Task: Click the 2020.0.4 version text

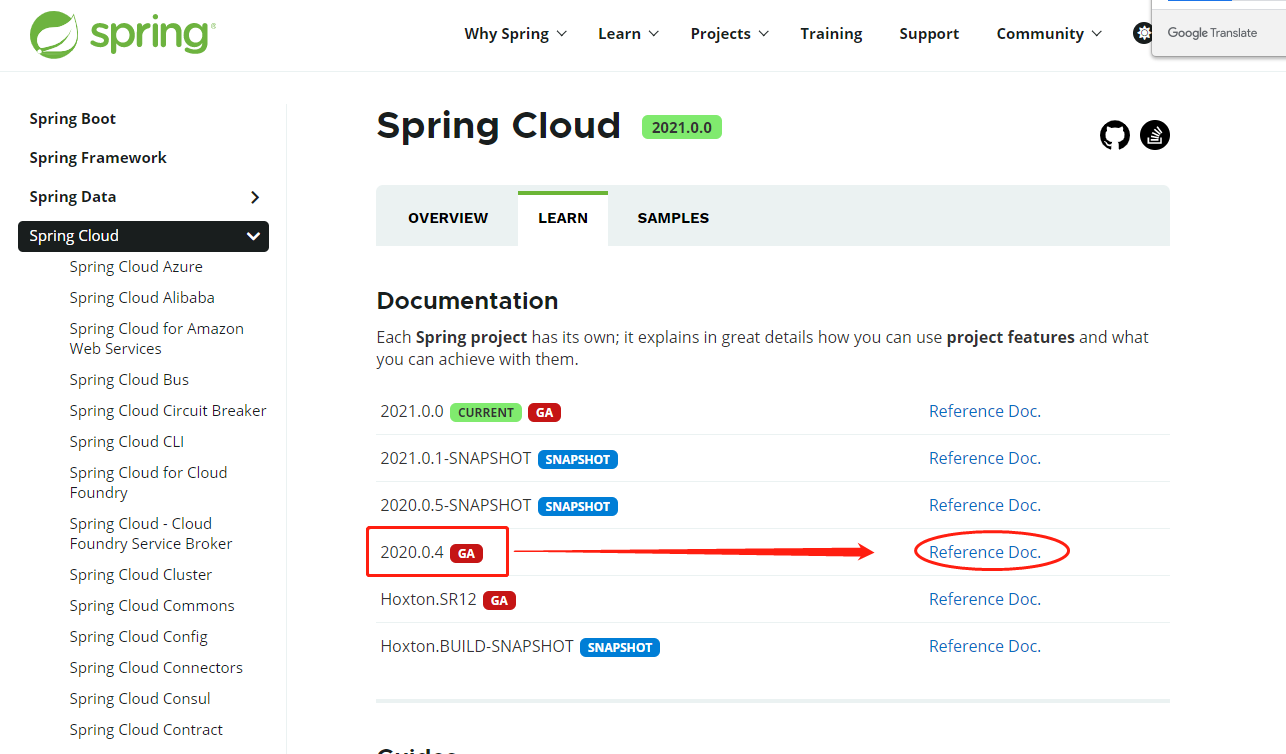Action: coord(412,552)
